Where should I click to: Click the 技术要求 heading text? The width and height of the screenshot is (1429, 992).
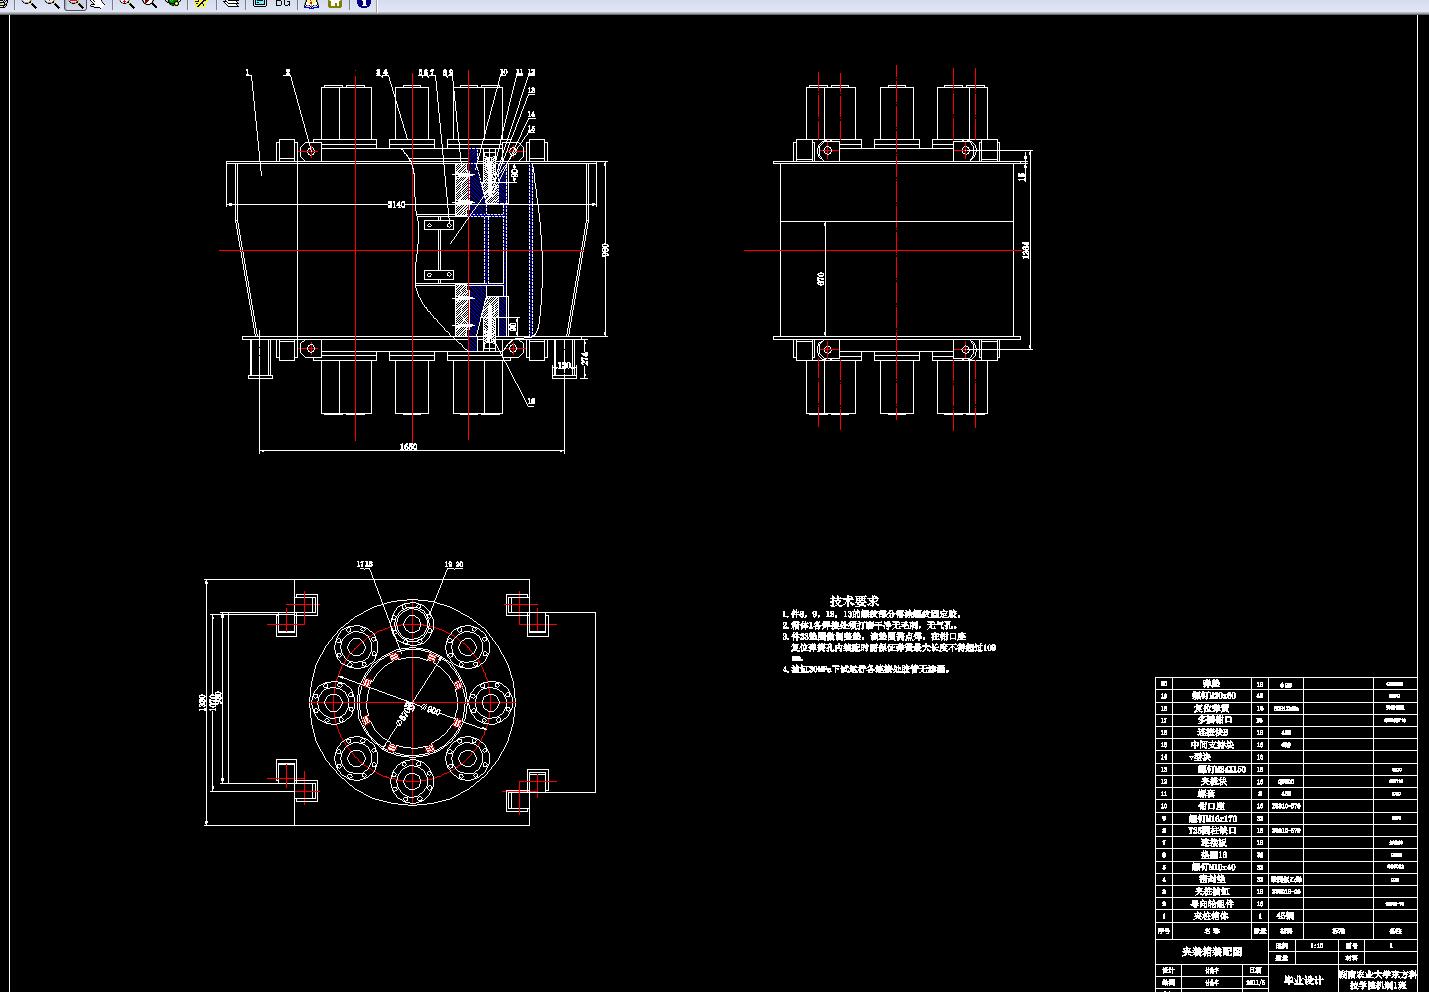coord(855,601)
